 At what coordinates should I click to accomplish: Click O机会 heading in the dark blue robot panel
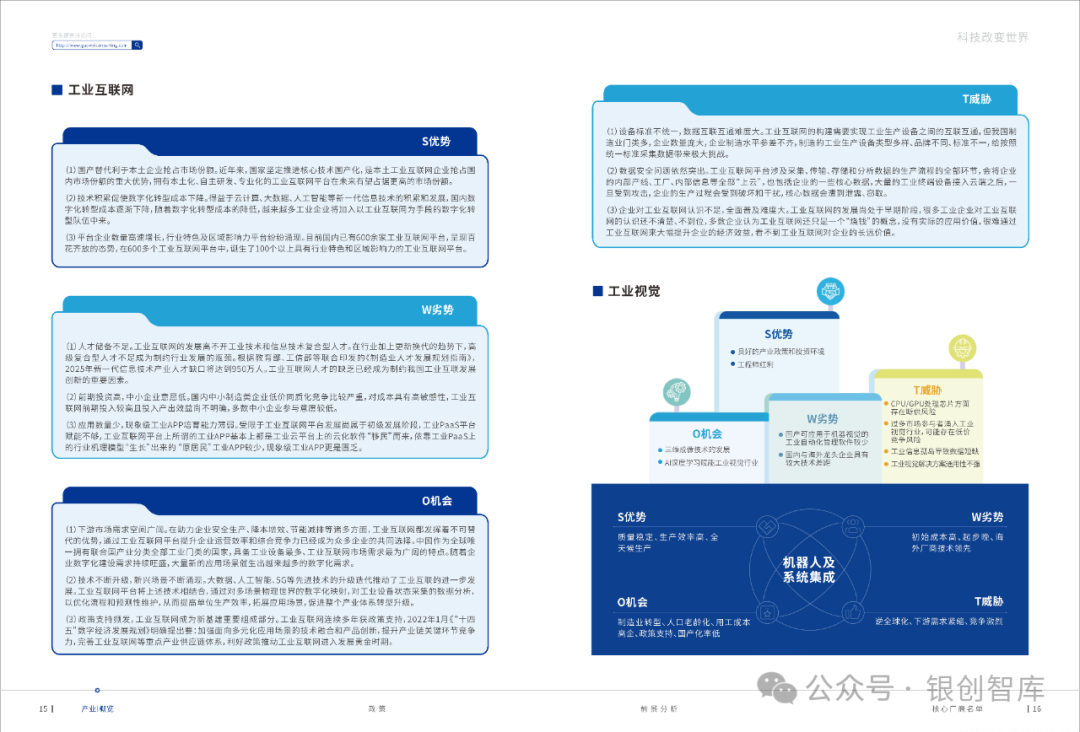click(632, 602)
